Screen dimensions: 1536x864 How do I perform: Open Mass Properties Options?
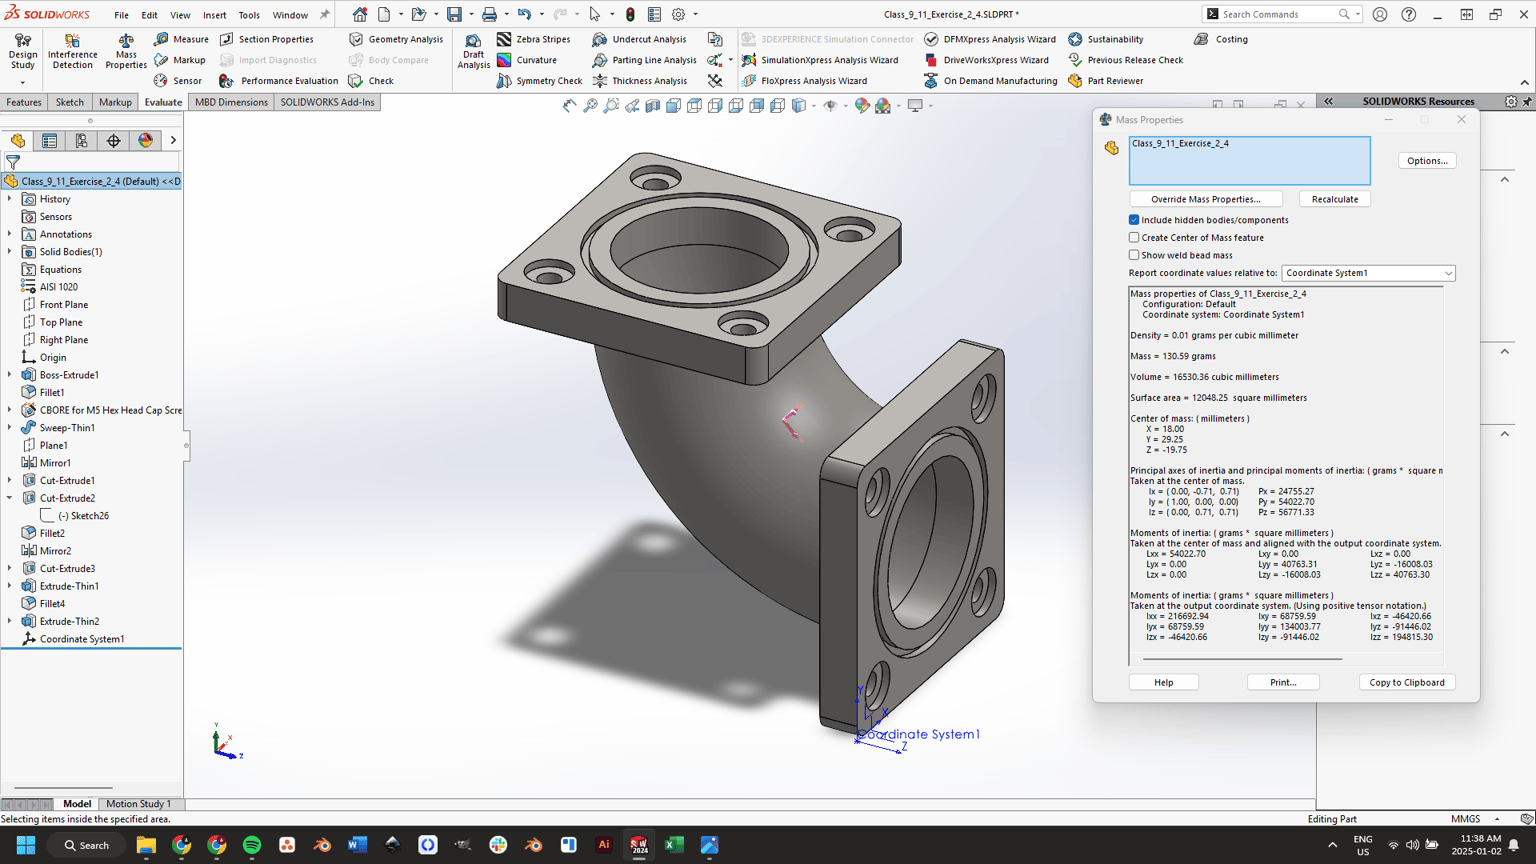[1427, 161]
